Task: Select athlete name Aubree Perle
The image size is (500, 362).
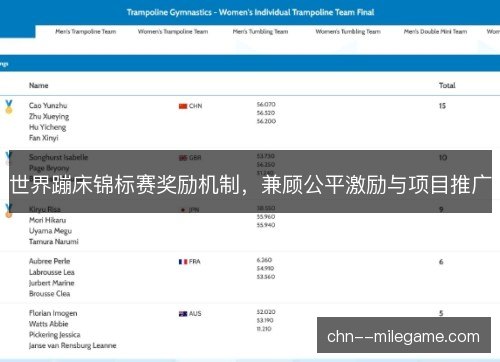Action: (x=49, y=261)
